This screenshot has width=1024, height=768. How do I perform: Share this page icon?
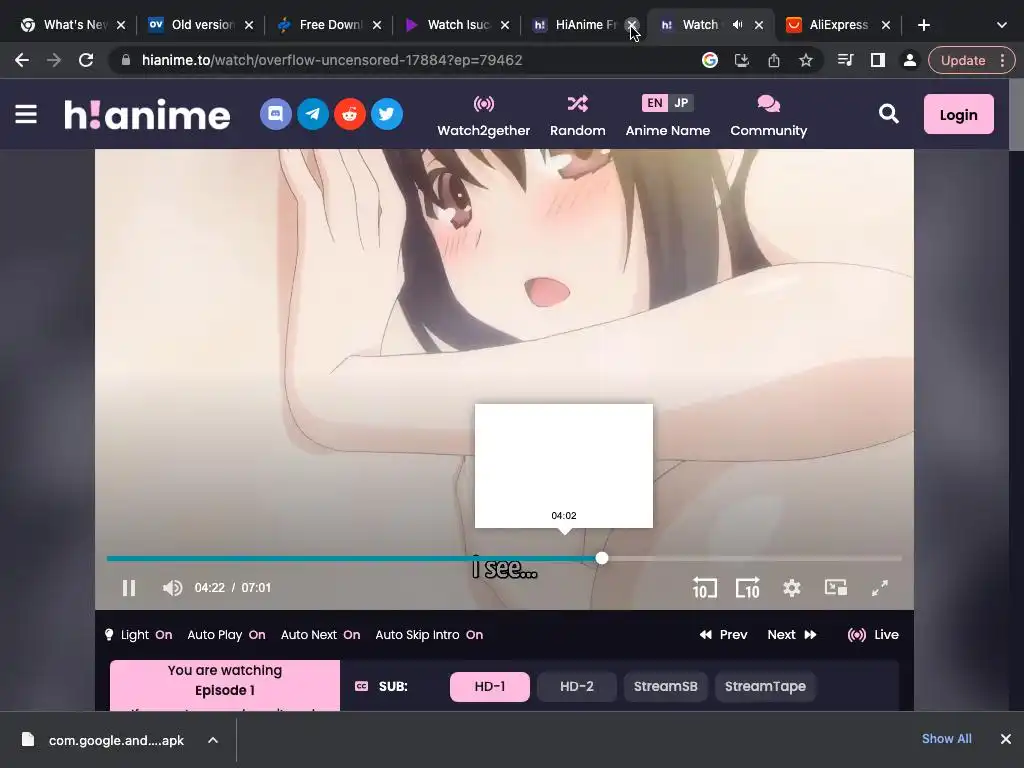coord(774,60)
